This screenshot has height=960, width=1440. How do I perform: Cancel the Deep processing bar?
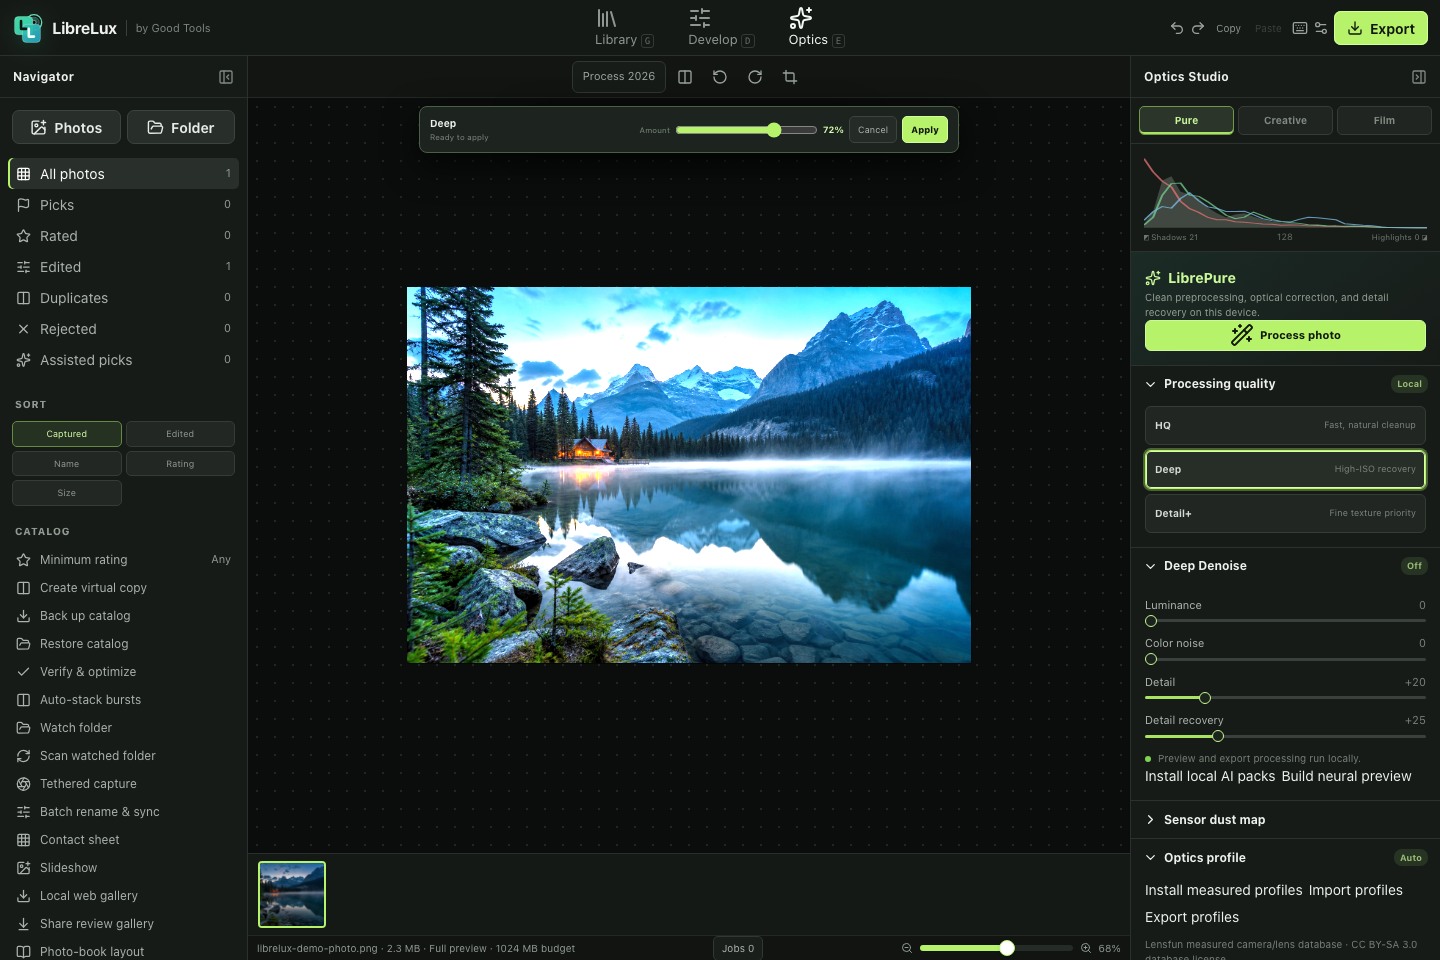pyautogui.click(x=873, y=130)
